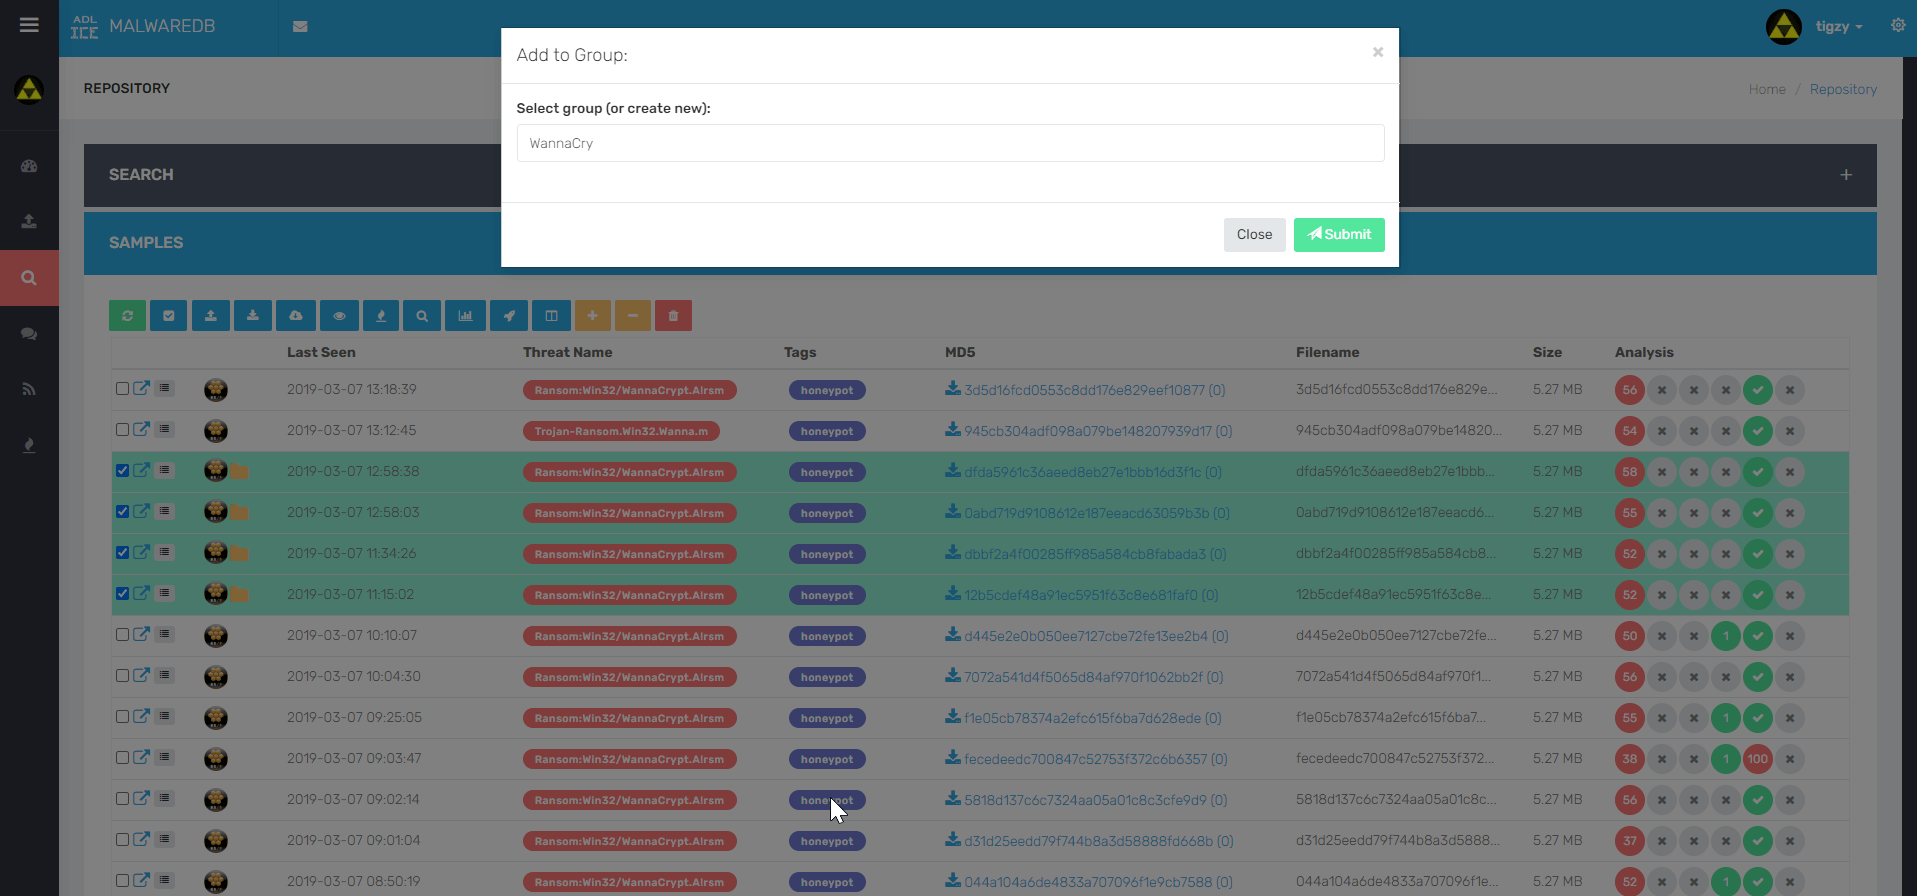The height and width of the screenshot is (896, 1917).
Task: Check the 2019-03-07 13:18:39 sample checkbox
Action: point(122,389)
